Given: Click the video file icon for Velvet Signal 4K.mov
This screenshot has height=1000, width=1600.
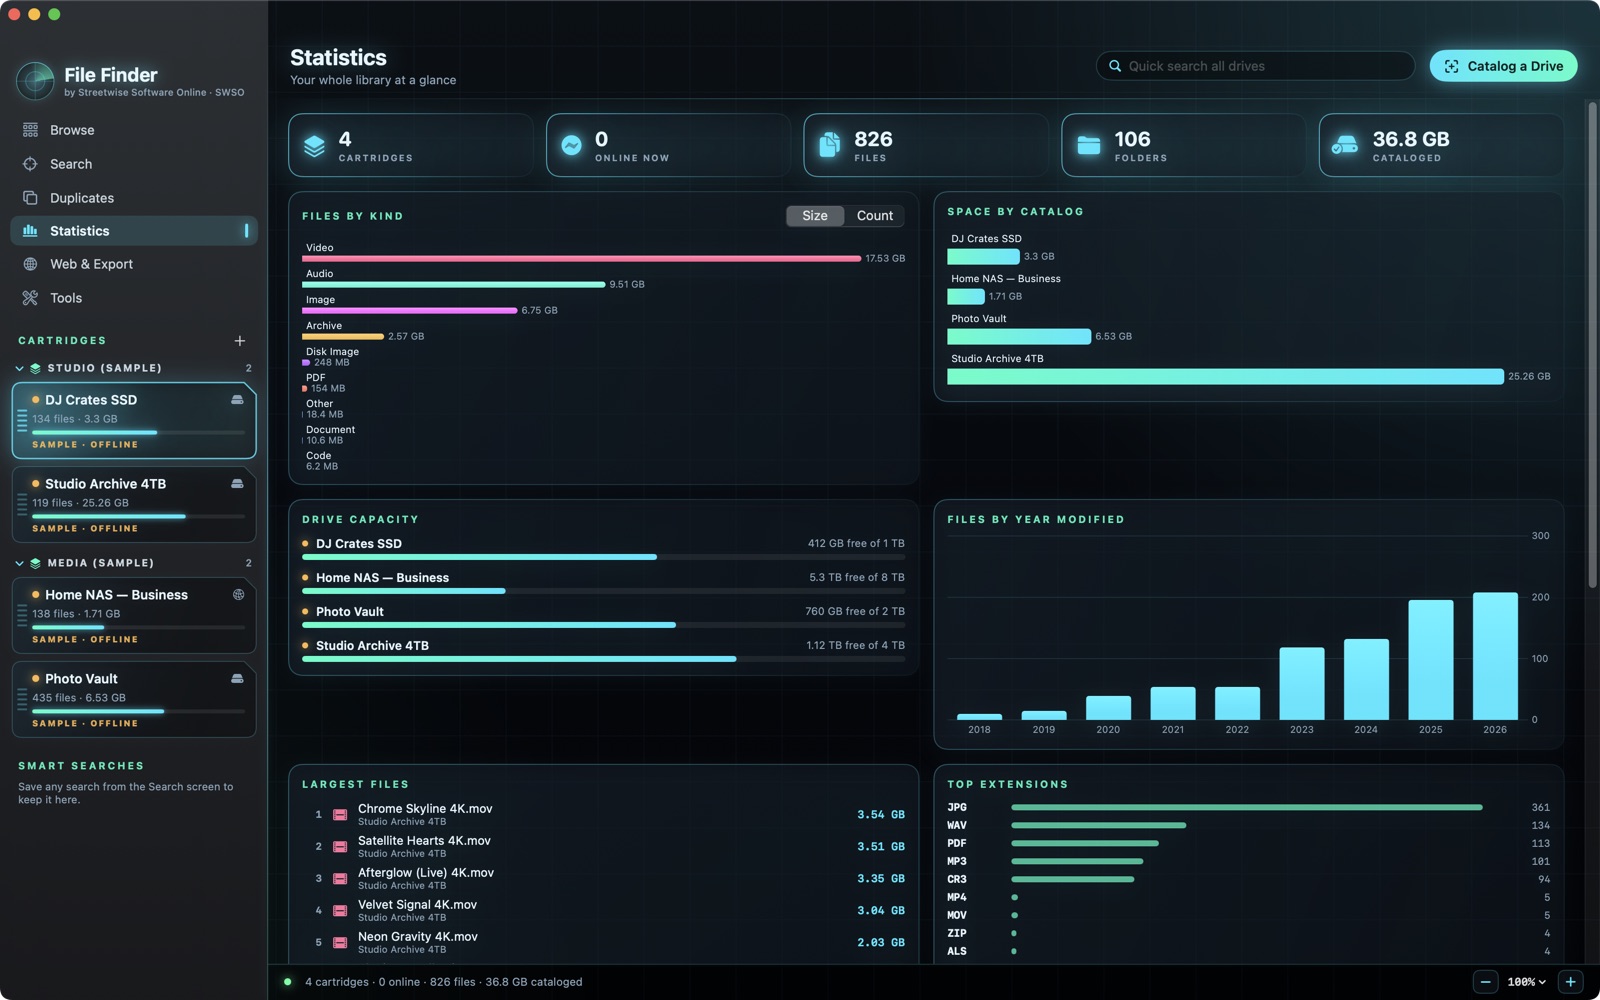Looking at the screenshot, I should pos(340,911).
